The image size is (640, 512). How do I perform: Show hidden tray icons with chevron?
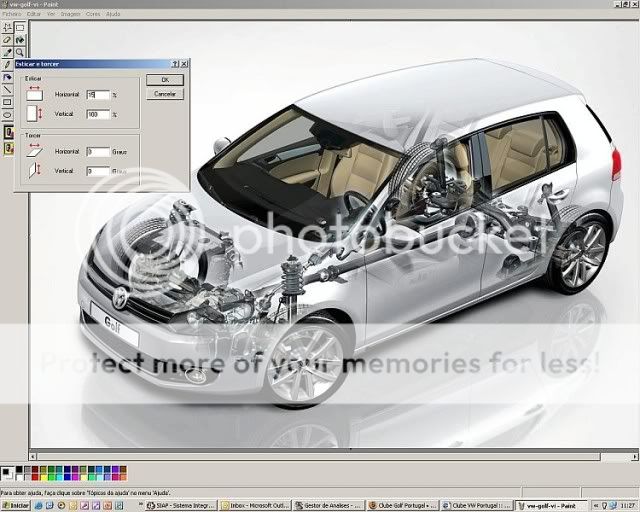point(596,506)
